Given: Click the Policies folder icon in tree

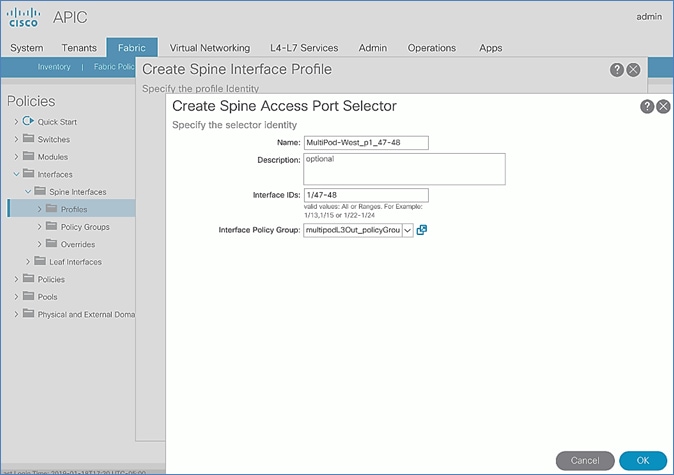Looking at the screenshot, I should pyautogui.click(x=28, y=279).
